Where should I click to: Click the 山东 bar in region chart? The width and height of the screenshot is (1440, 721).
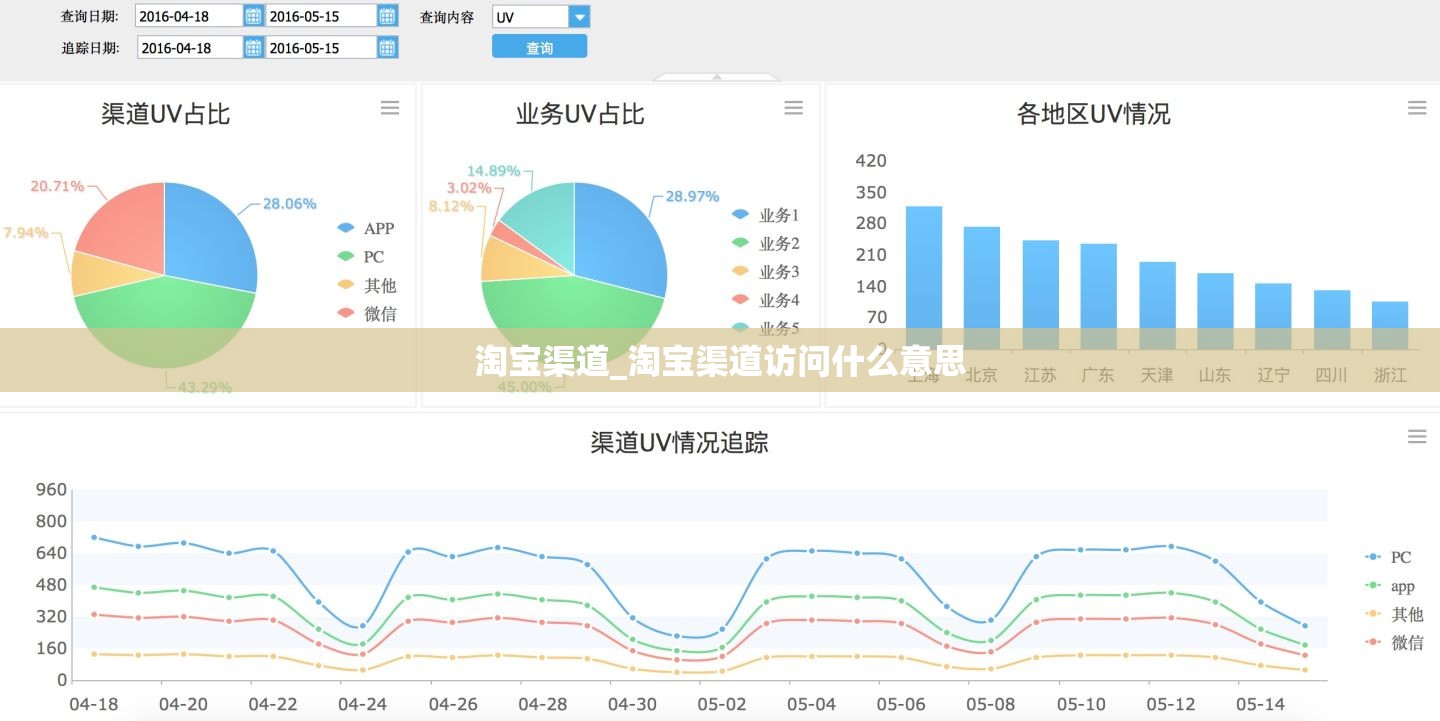tap(1215, 311)
